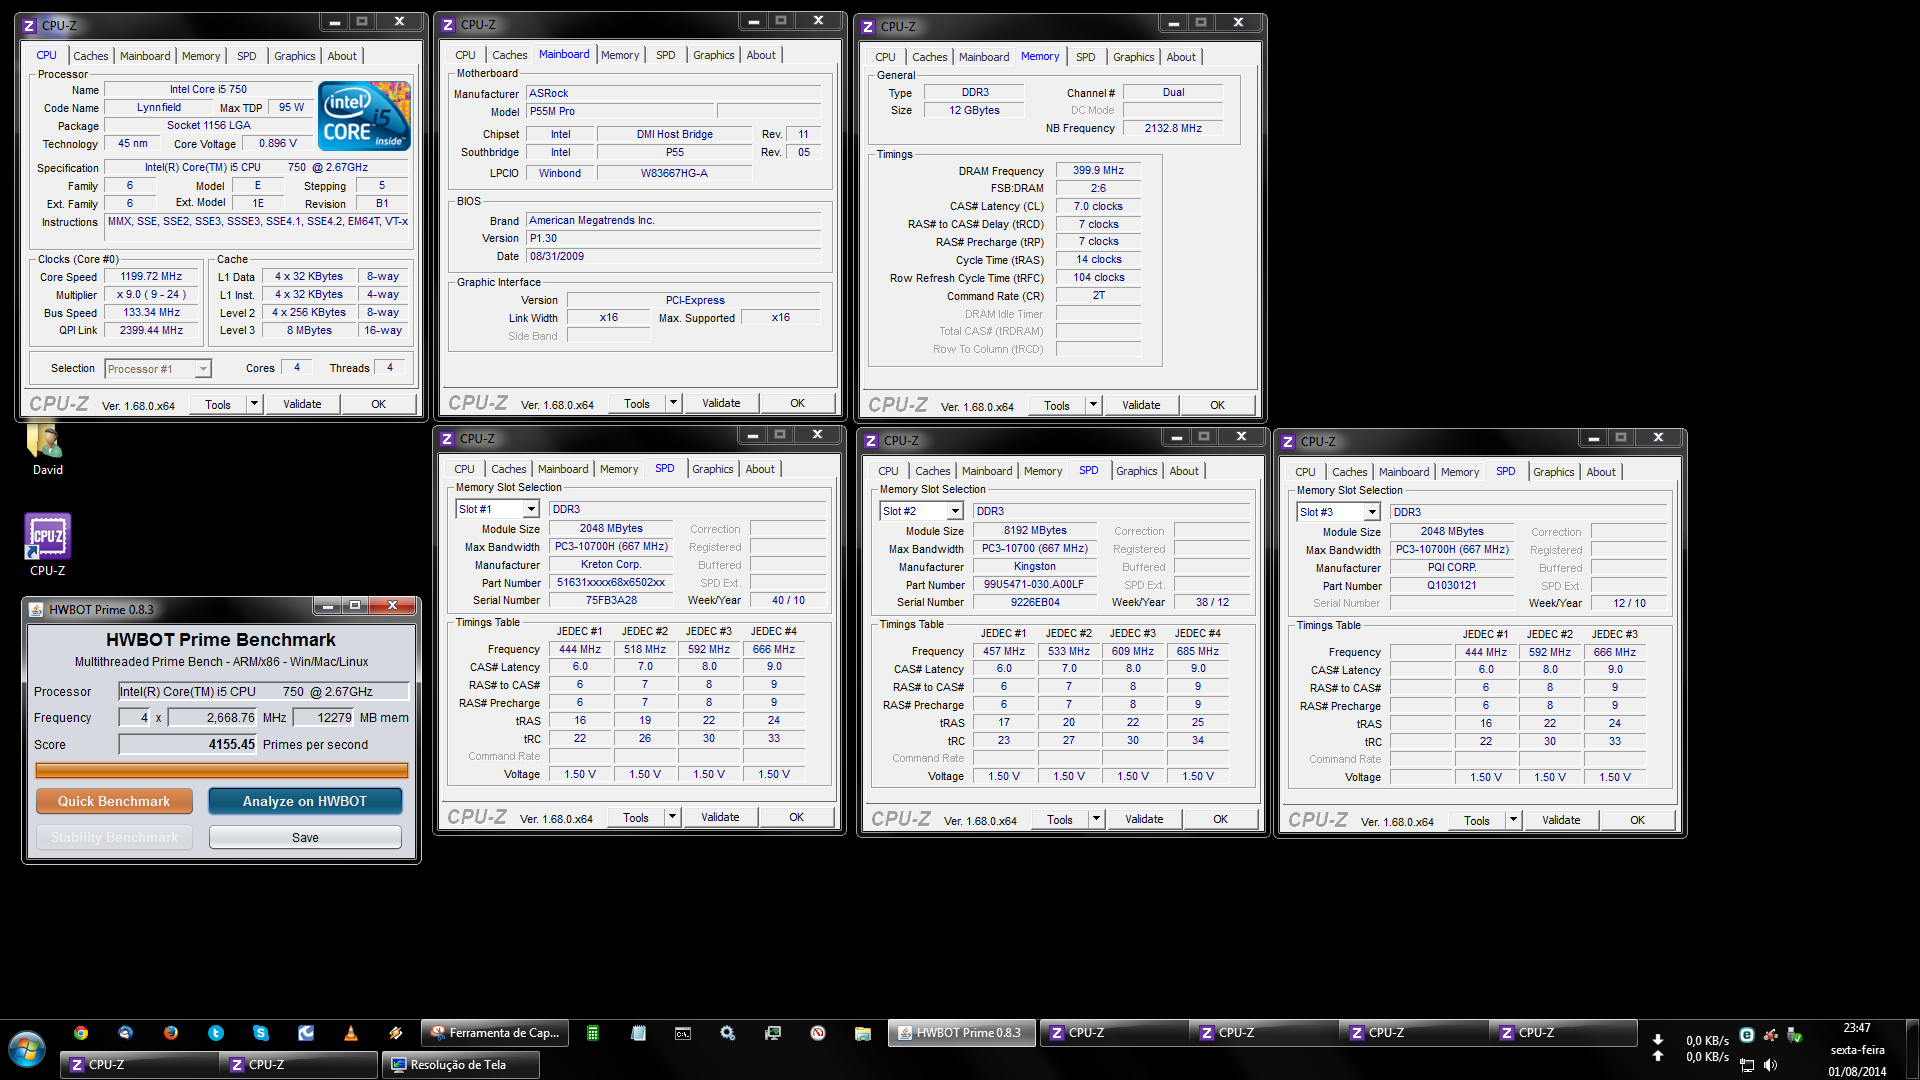1920x1080 pixels.
Task: Click the P55M Pro model field
Action: 619,111
